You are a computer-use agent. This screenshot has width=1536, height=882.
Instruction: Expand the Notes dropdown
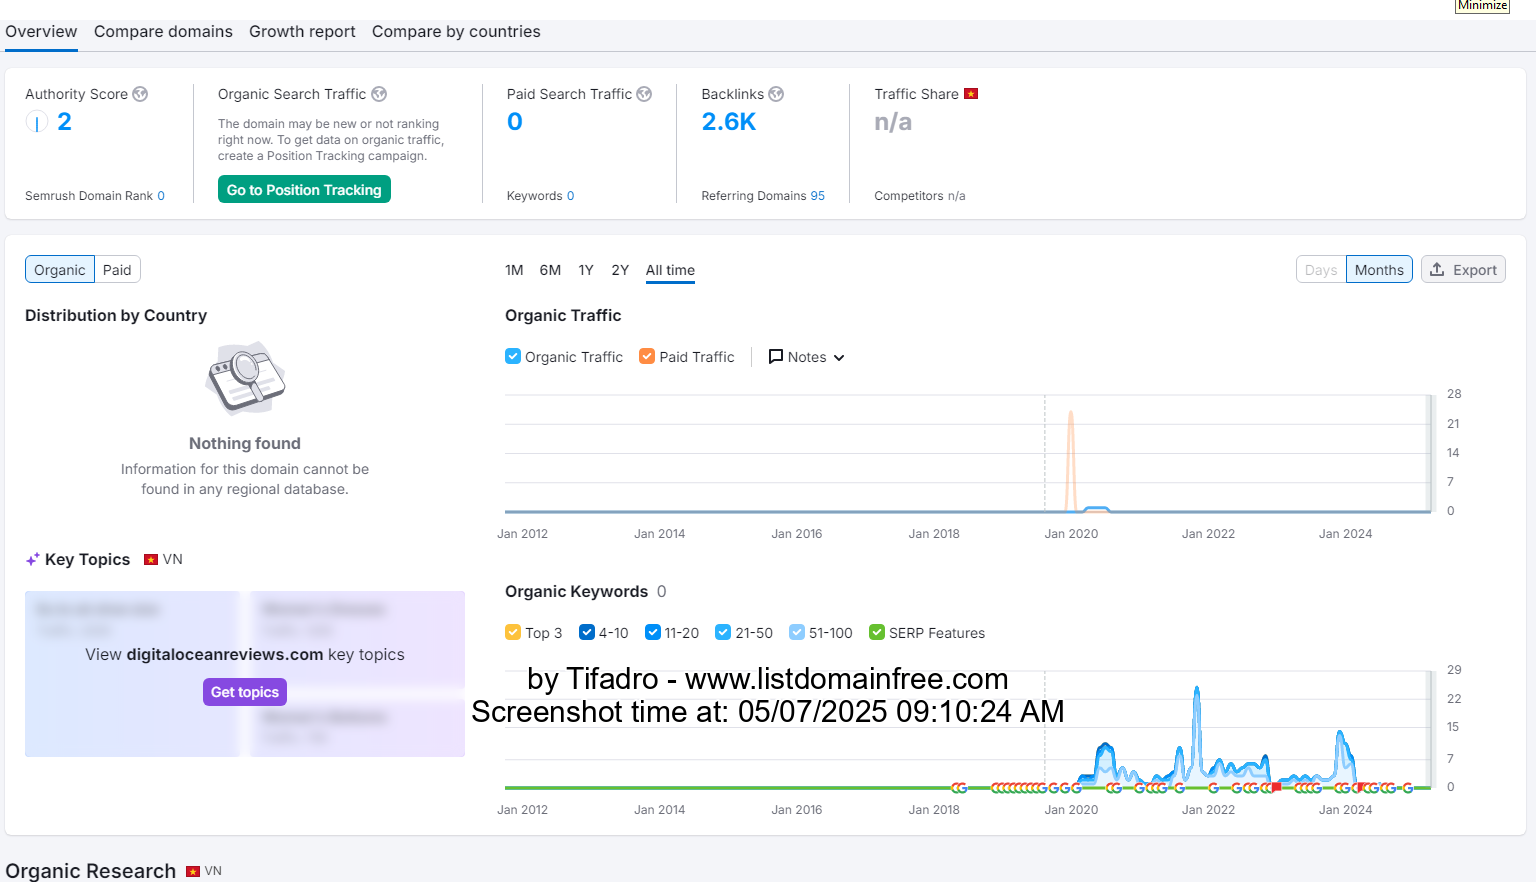pyautogui.click(x=807, y=357)
